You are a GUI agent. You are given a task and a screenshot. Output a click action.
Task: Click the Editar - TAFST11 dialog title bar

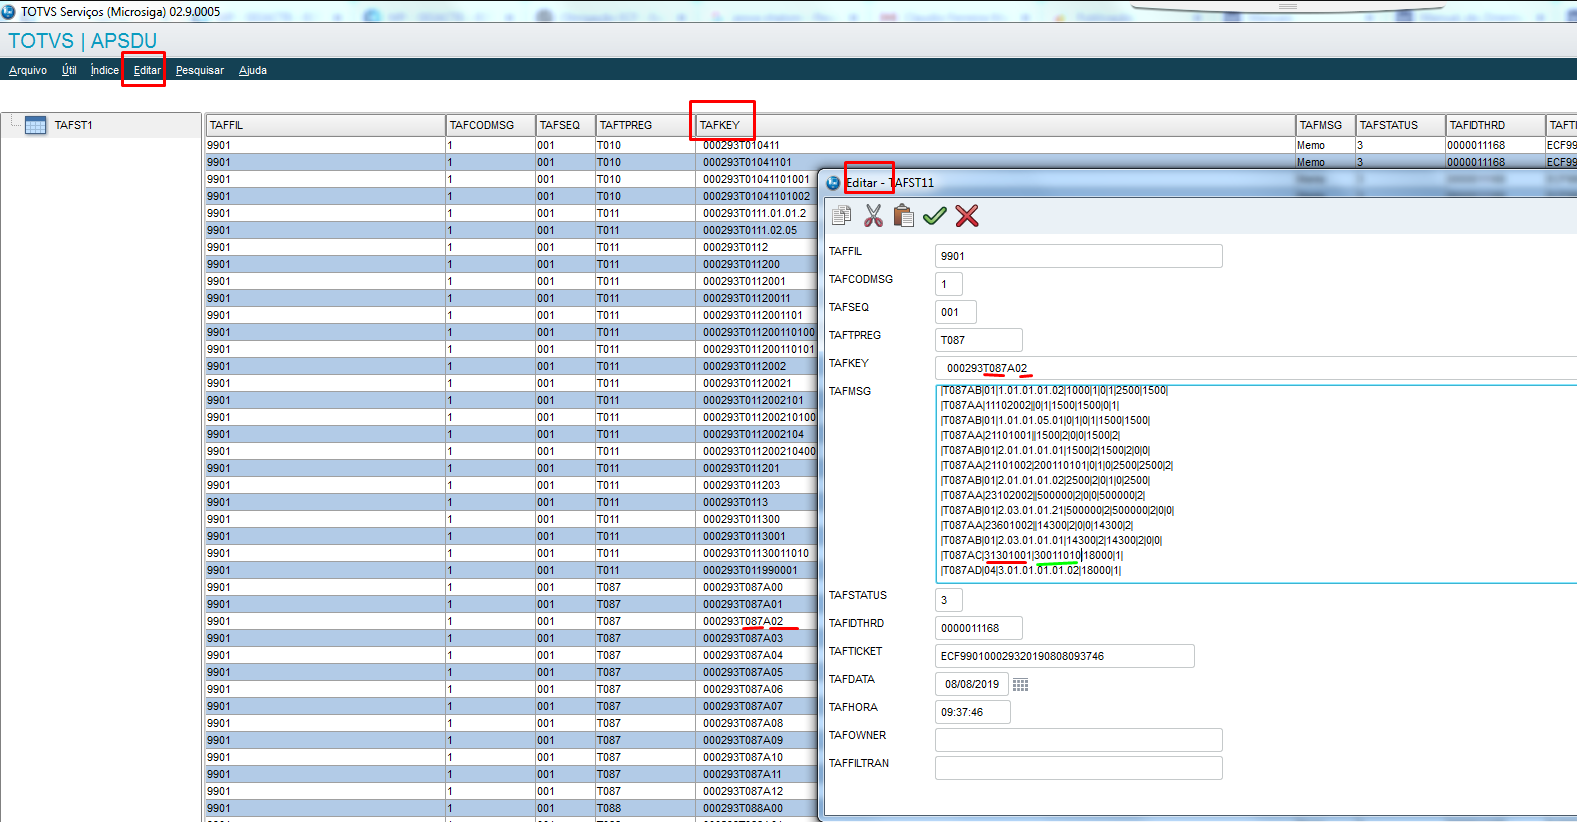1200,183
